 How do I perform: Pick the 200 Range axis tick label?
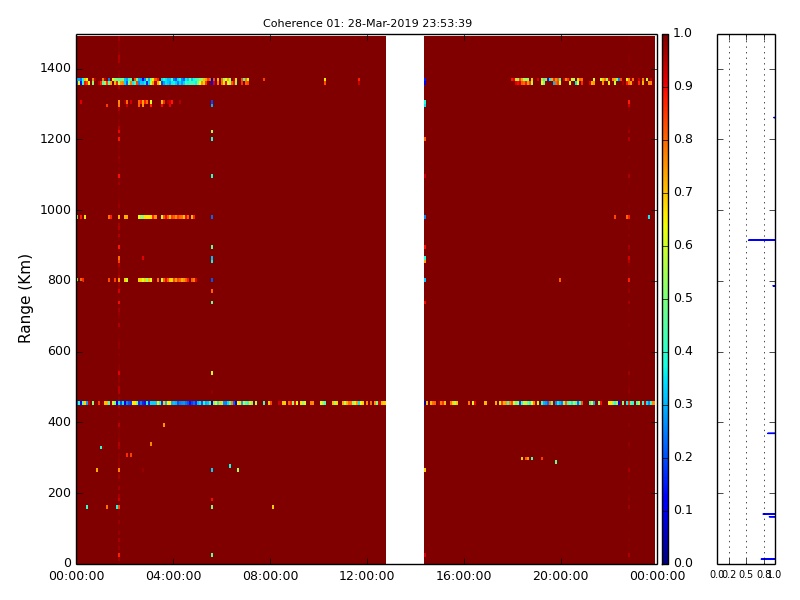click(x=59, y=493)
